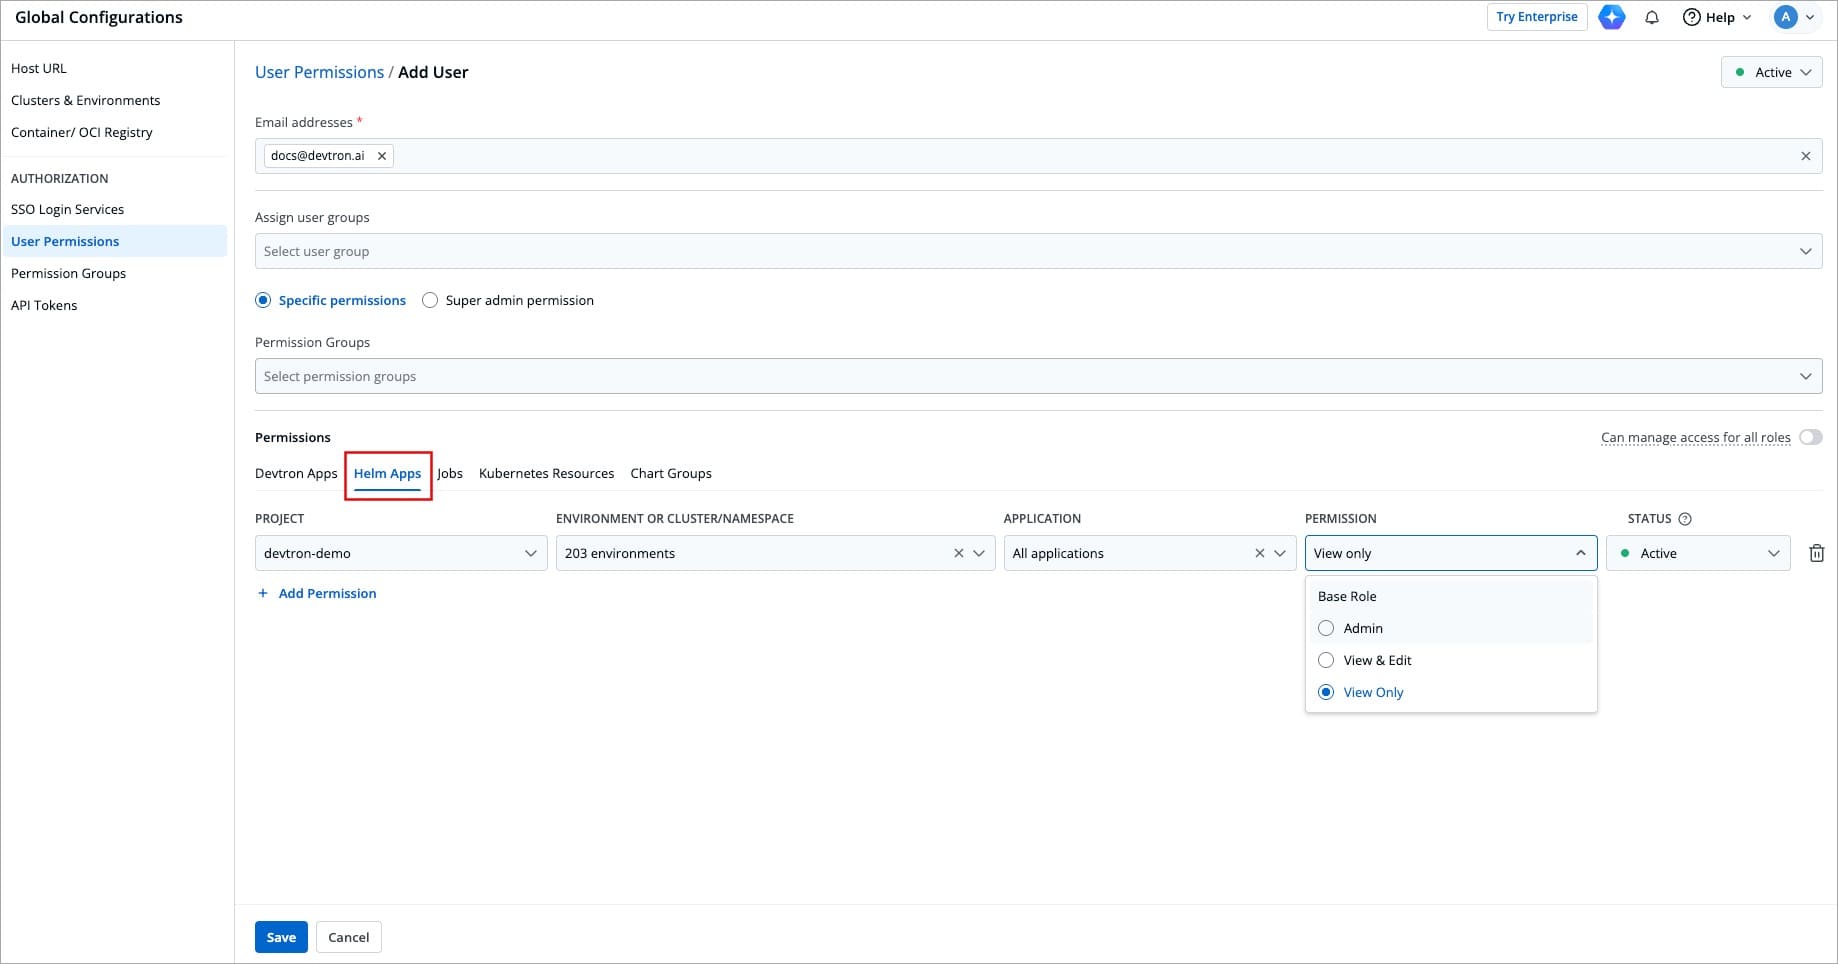Toggle Can manage access for all roles
The image size is (1838, 964).
pos(1810,437)
